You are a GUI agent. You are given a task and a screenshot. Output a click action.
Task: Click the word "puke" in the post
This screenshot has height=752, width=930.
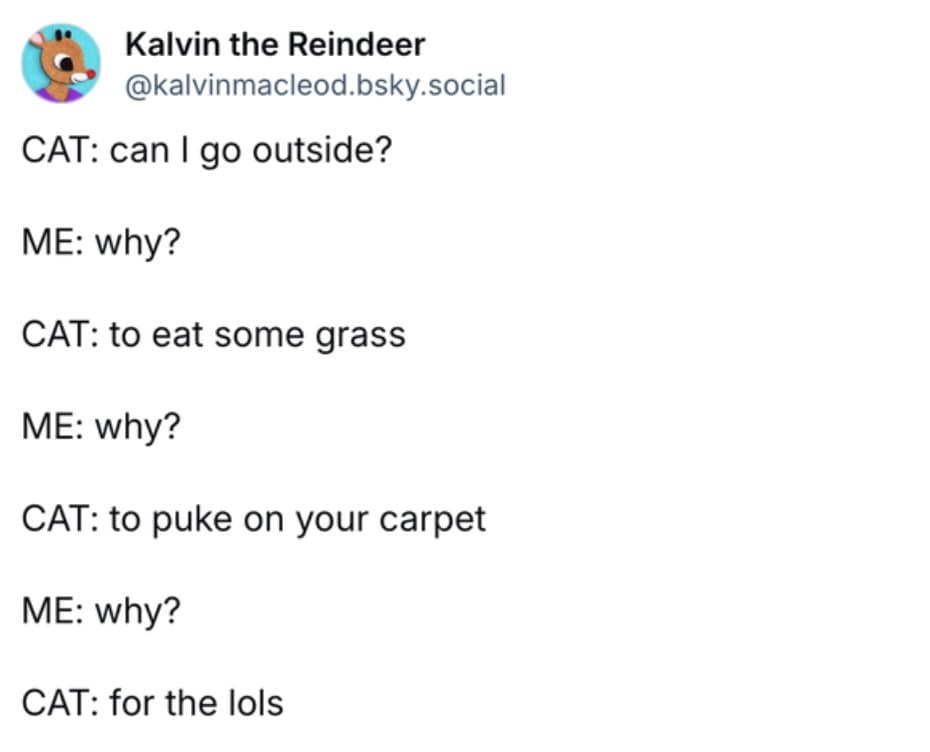pos(191,519)
